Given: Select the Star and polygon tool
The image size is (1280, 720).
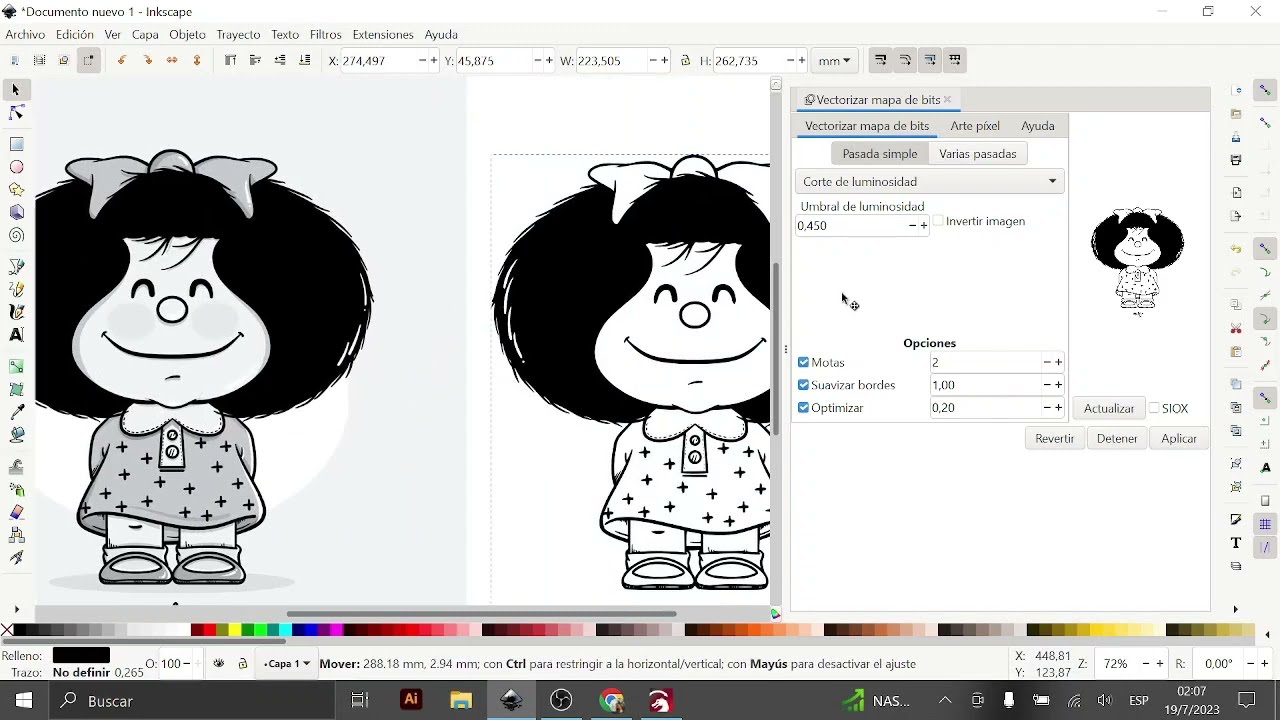Looking at the screenshot, I should 16,190.
